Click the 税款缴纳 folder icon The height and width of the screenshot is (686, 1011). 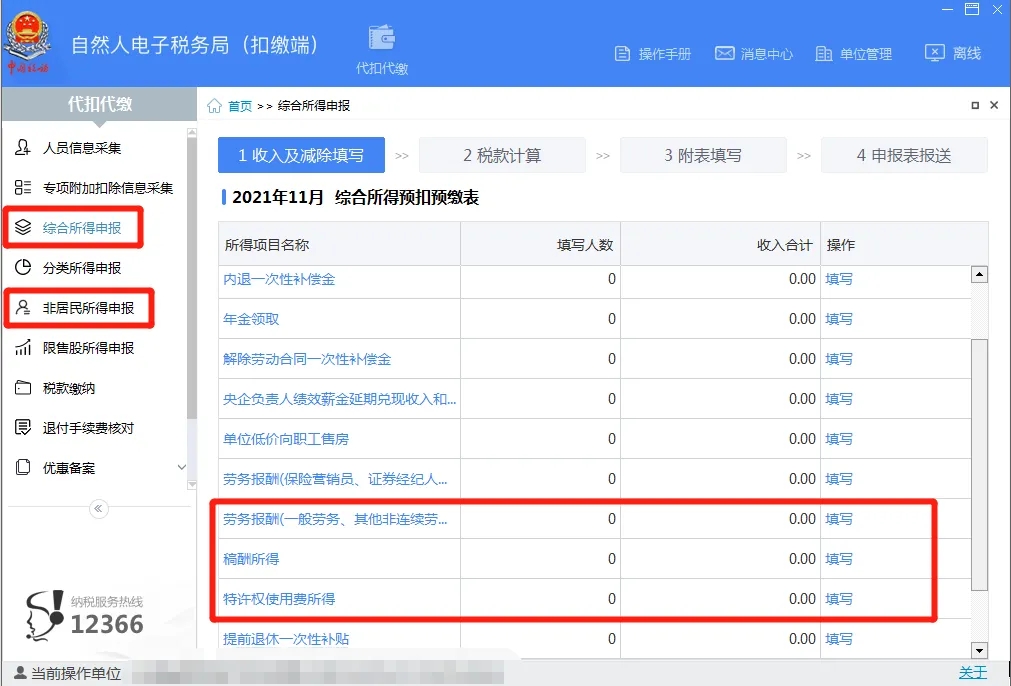pos(23,387)
